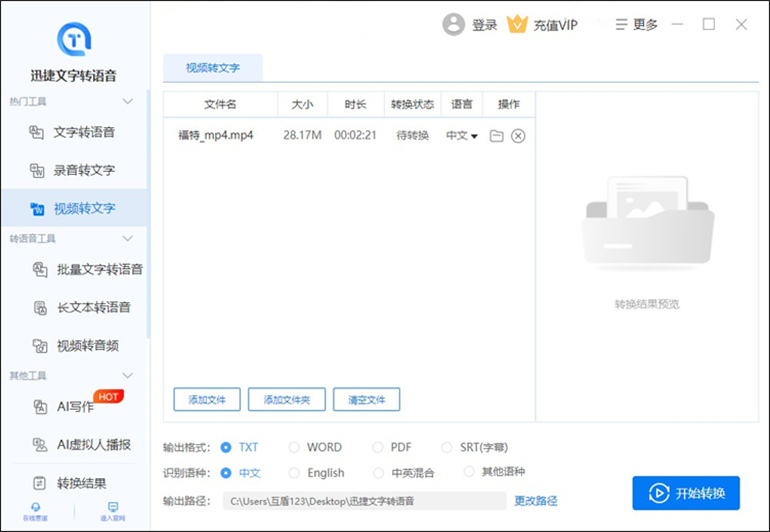Select SRT(字幕) output format
The width and height of the screenshot is (770, 532).
click(447, 448)
